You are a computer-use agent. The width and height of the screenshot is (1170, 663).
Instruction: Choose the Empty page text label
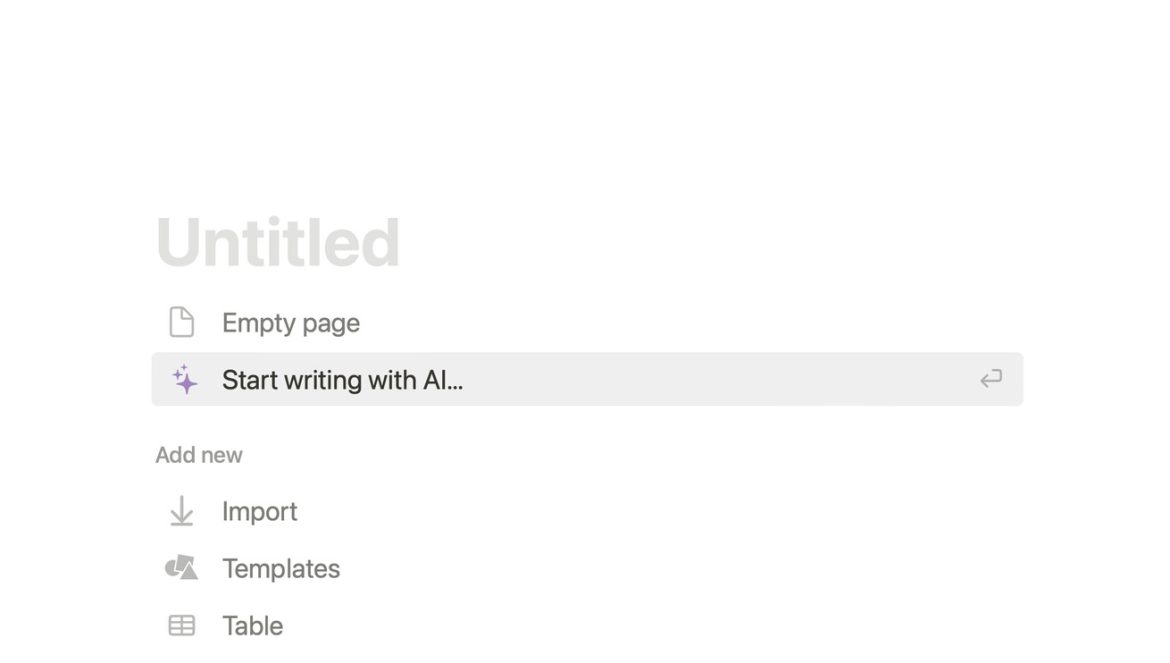(x=291, y=323)
